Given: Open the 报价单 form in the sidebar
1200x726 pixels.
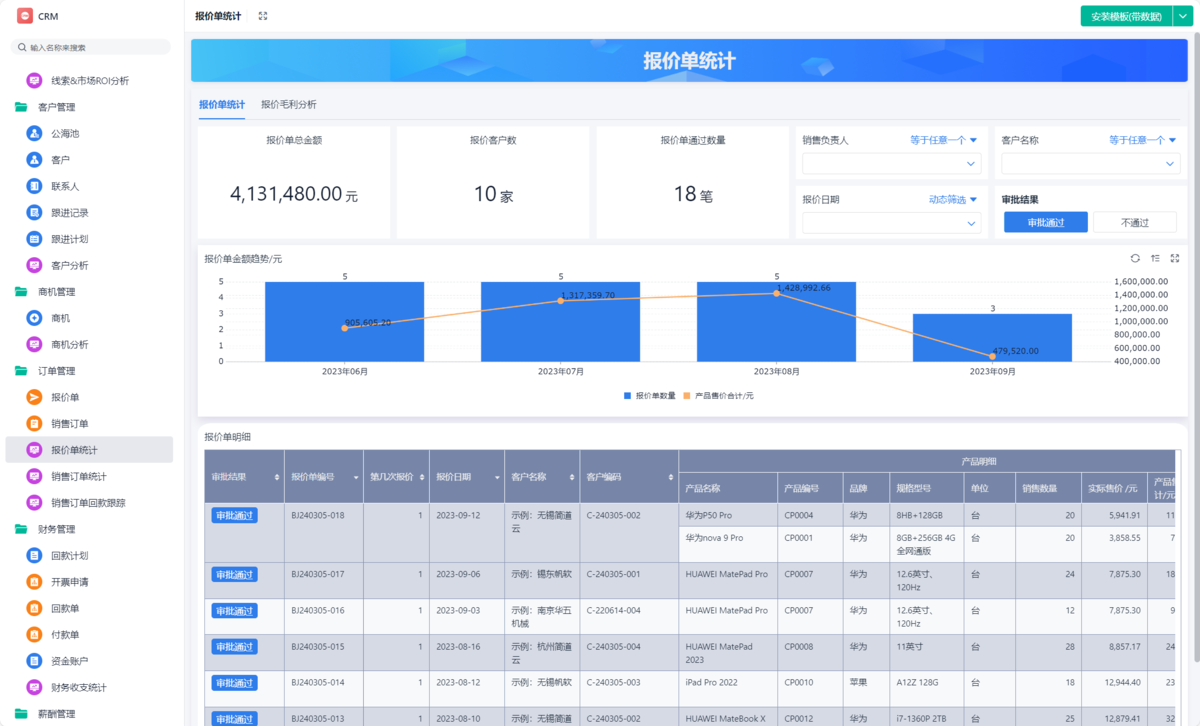Looking at the screenshot, I should click(90, 397).
